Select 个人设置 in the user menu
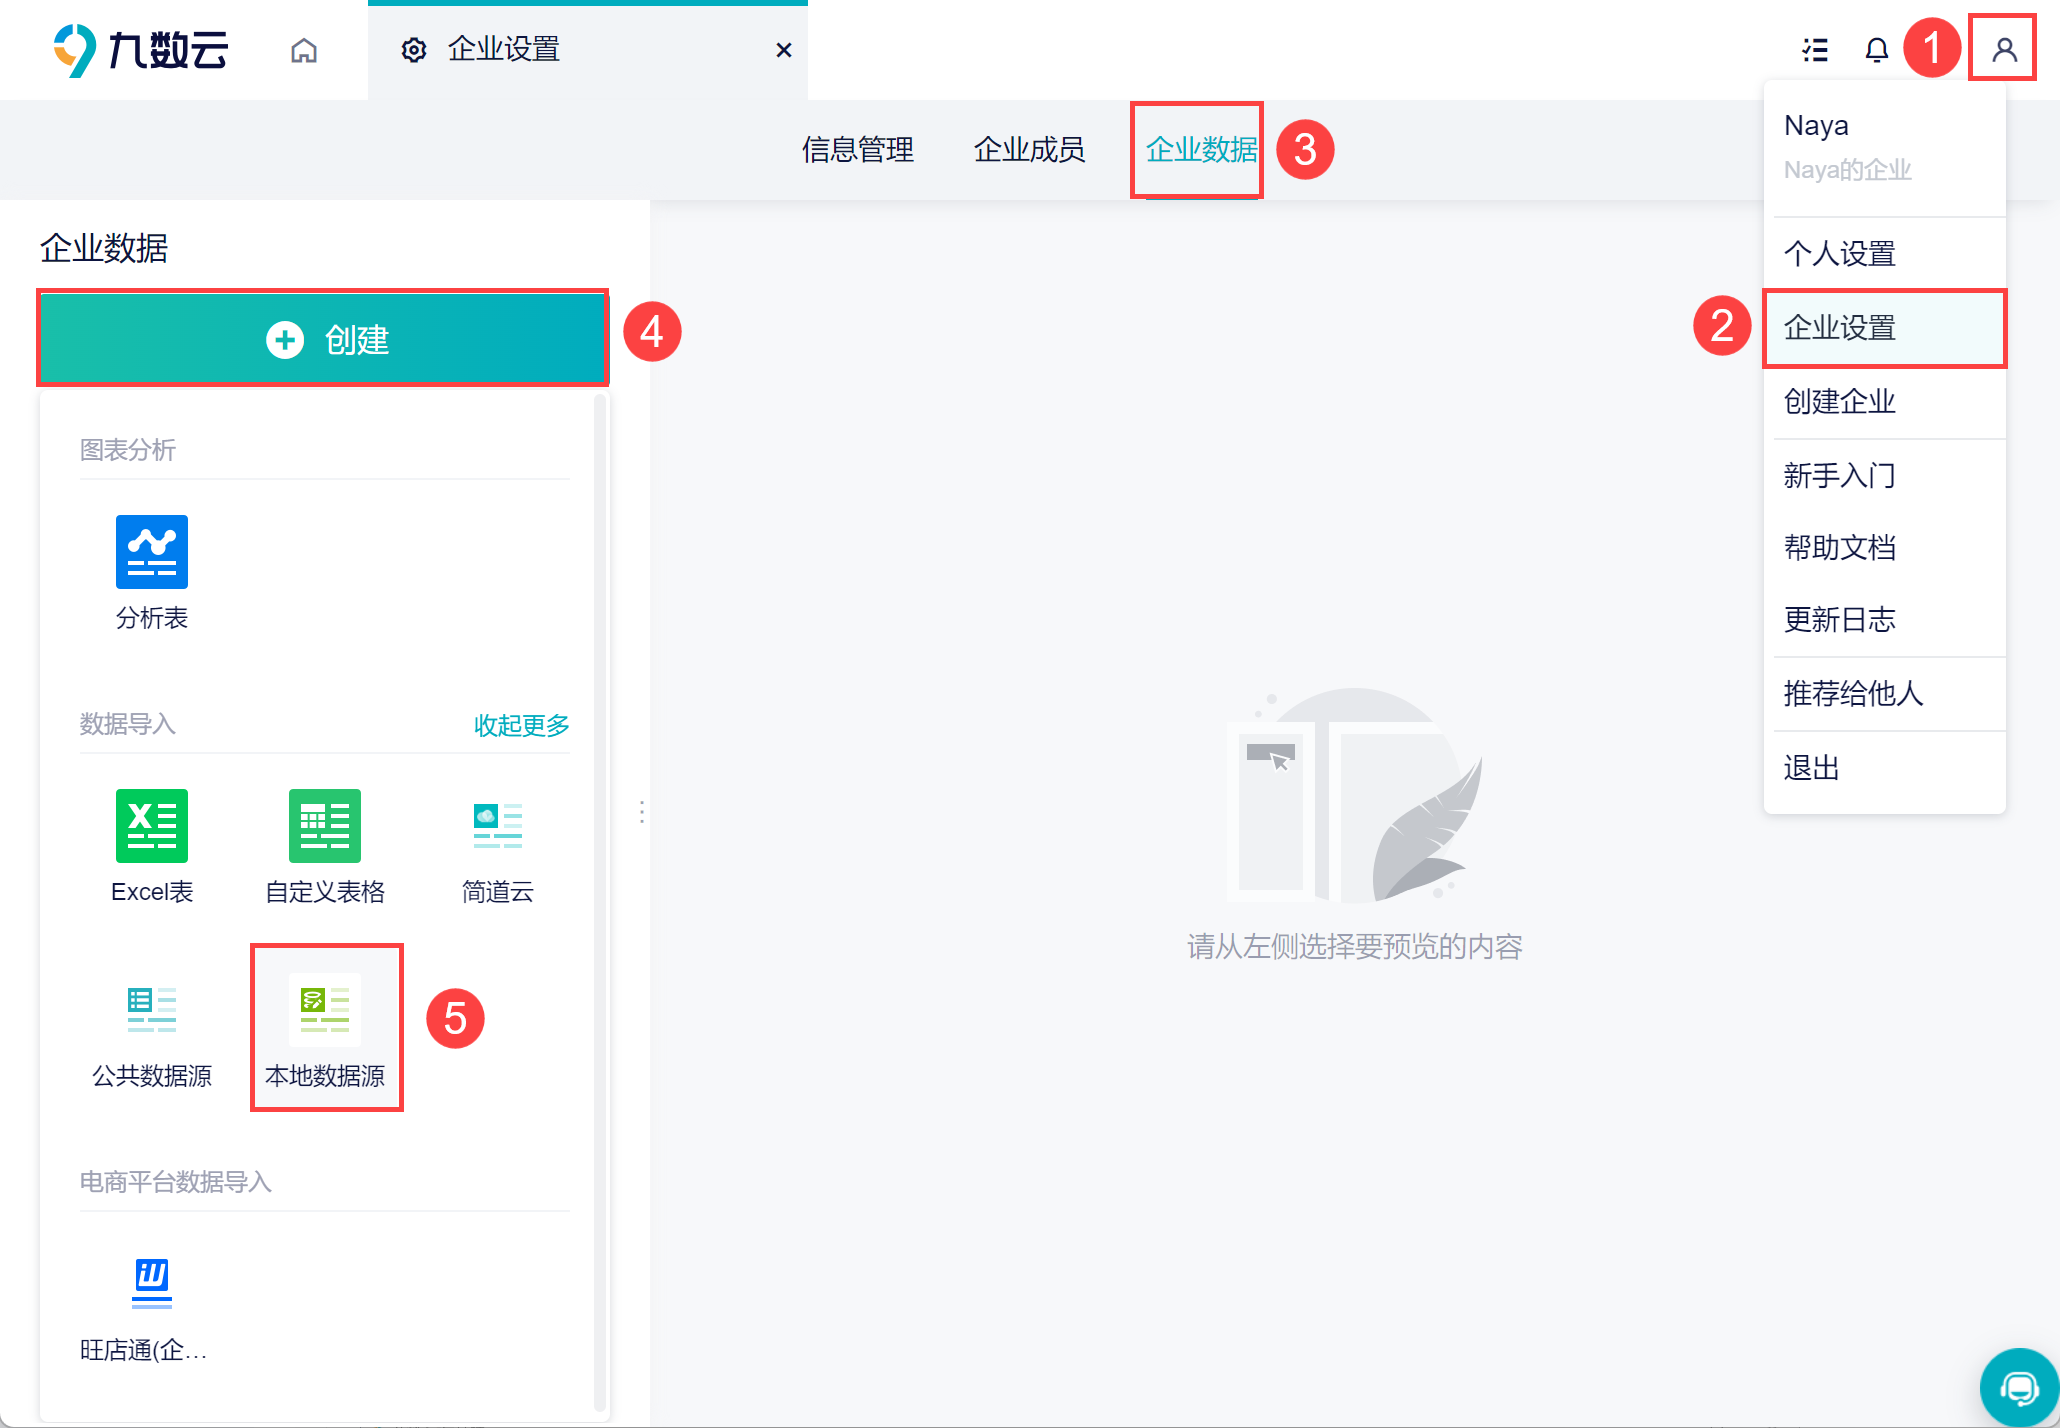The image size is (2060, 1428). [x=1840, y=254]
